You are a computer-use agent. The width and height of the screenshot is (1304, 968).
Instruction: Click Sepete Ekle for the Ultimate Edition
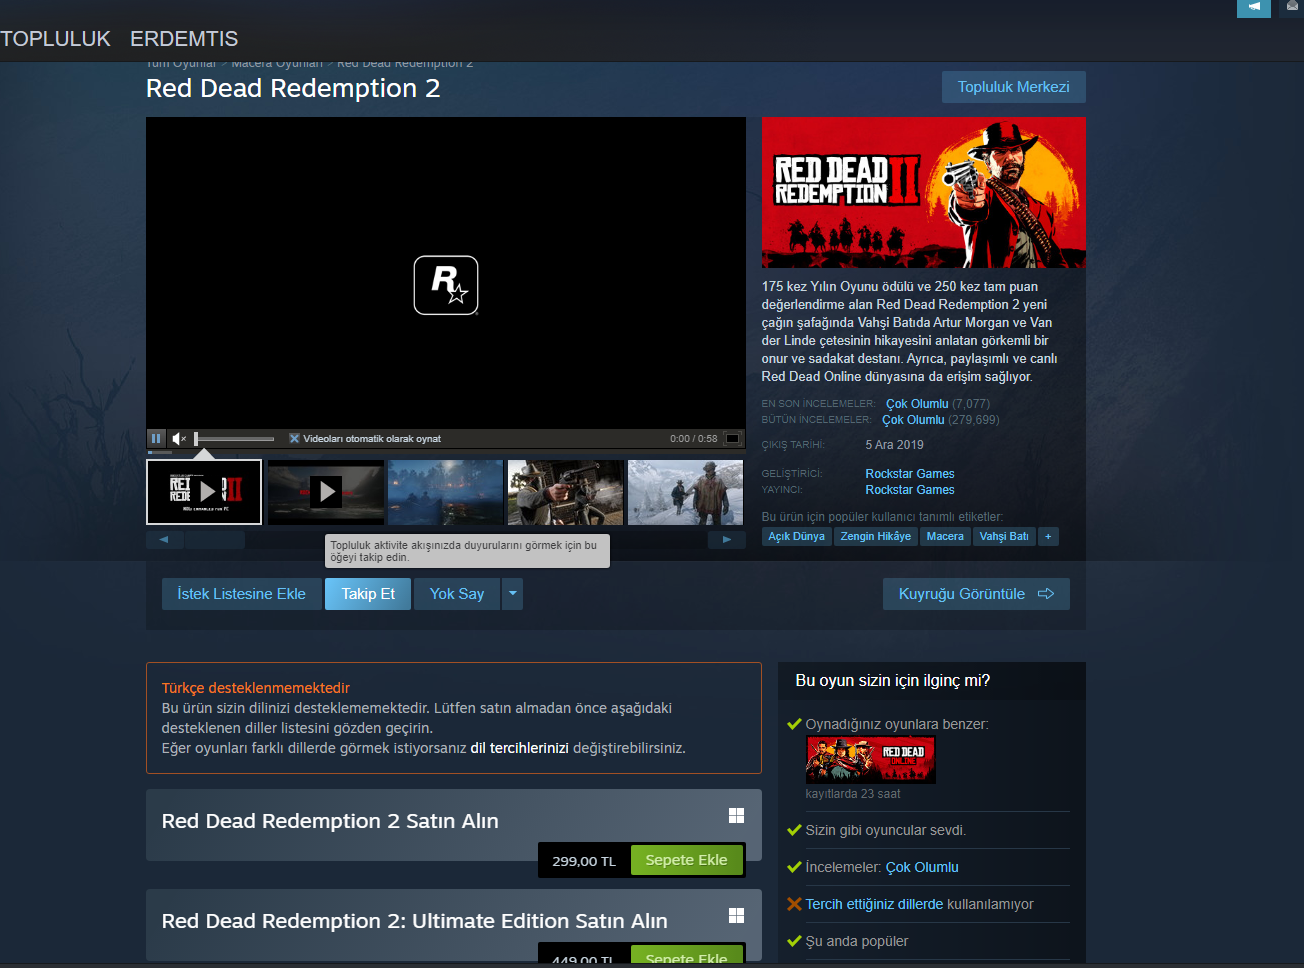point(686,956)
